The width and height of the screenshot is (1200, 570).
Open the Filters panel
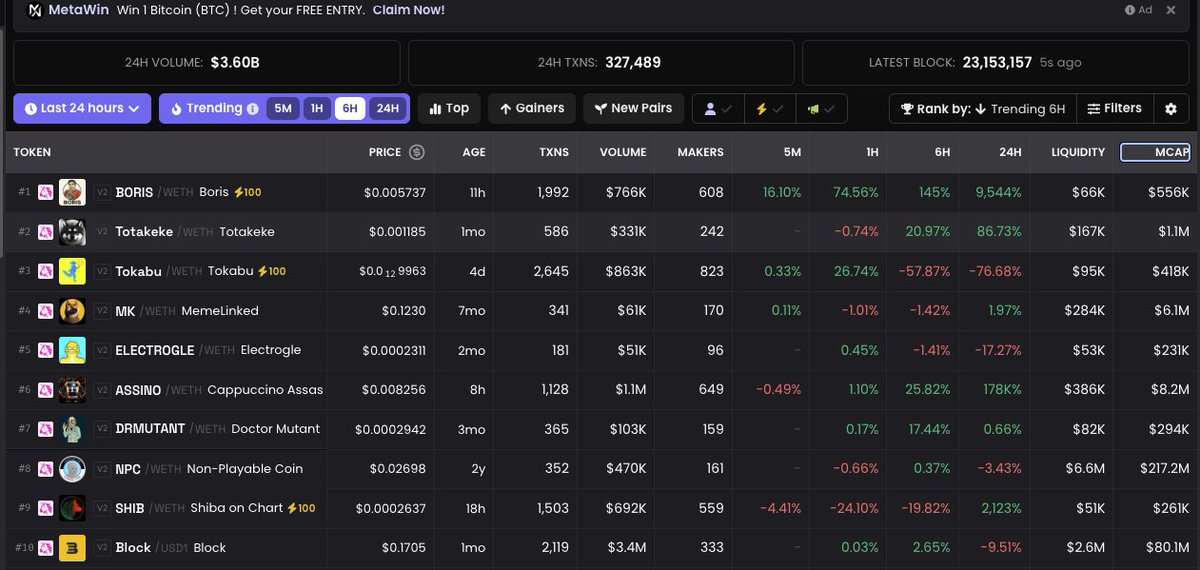1114,109
